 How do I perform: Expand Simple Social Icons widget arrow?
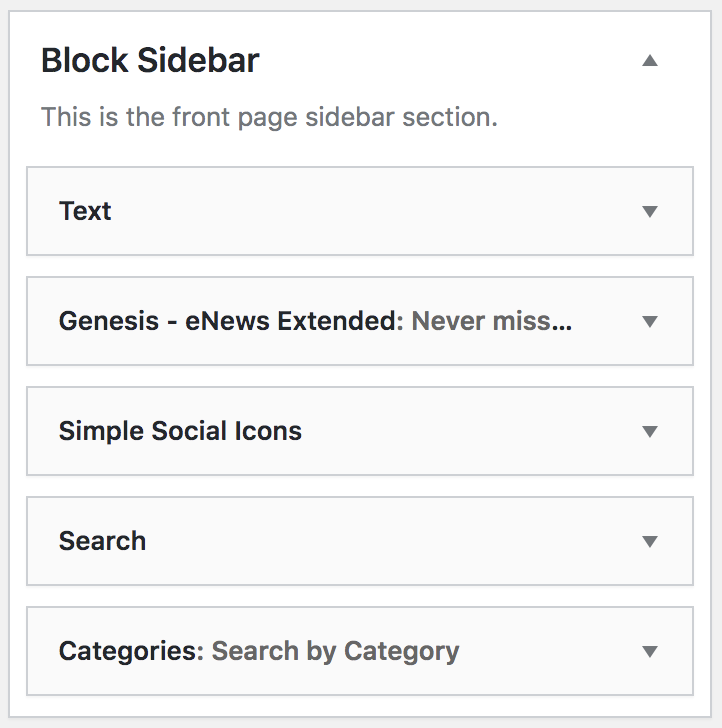coord(650,431)
